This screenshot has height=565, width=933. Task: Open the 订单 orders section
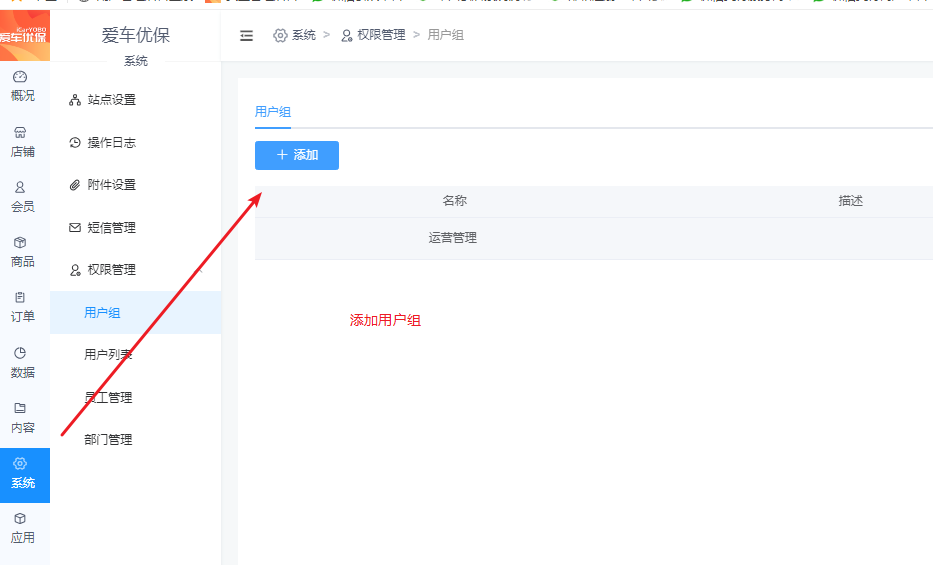23,307
